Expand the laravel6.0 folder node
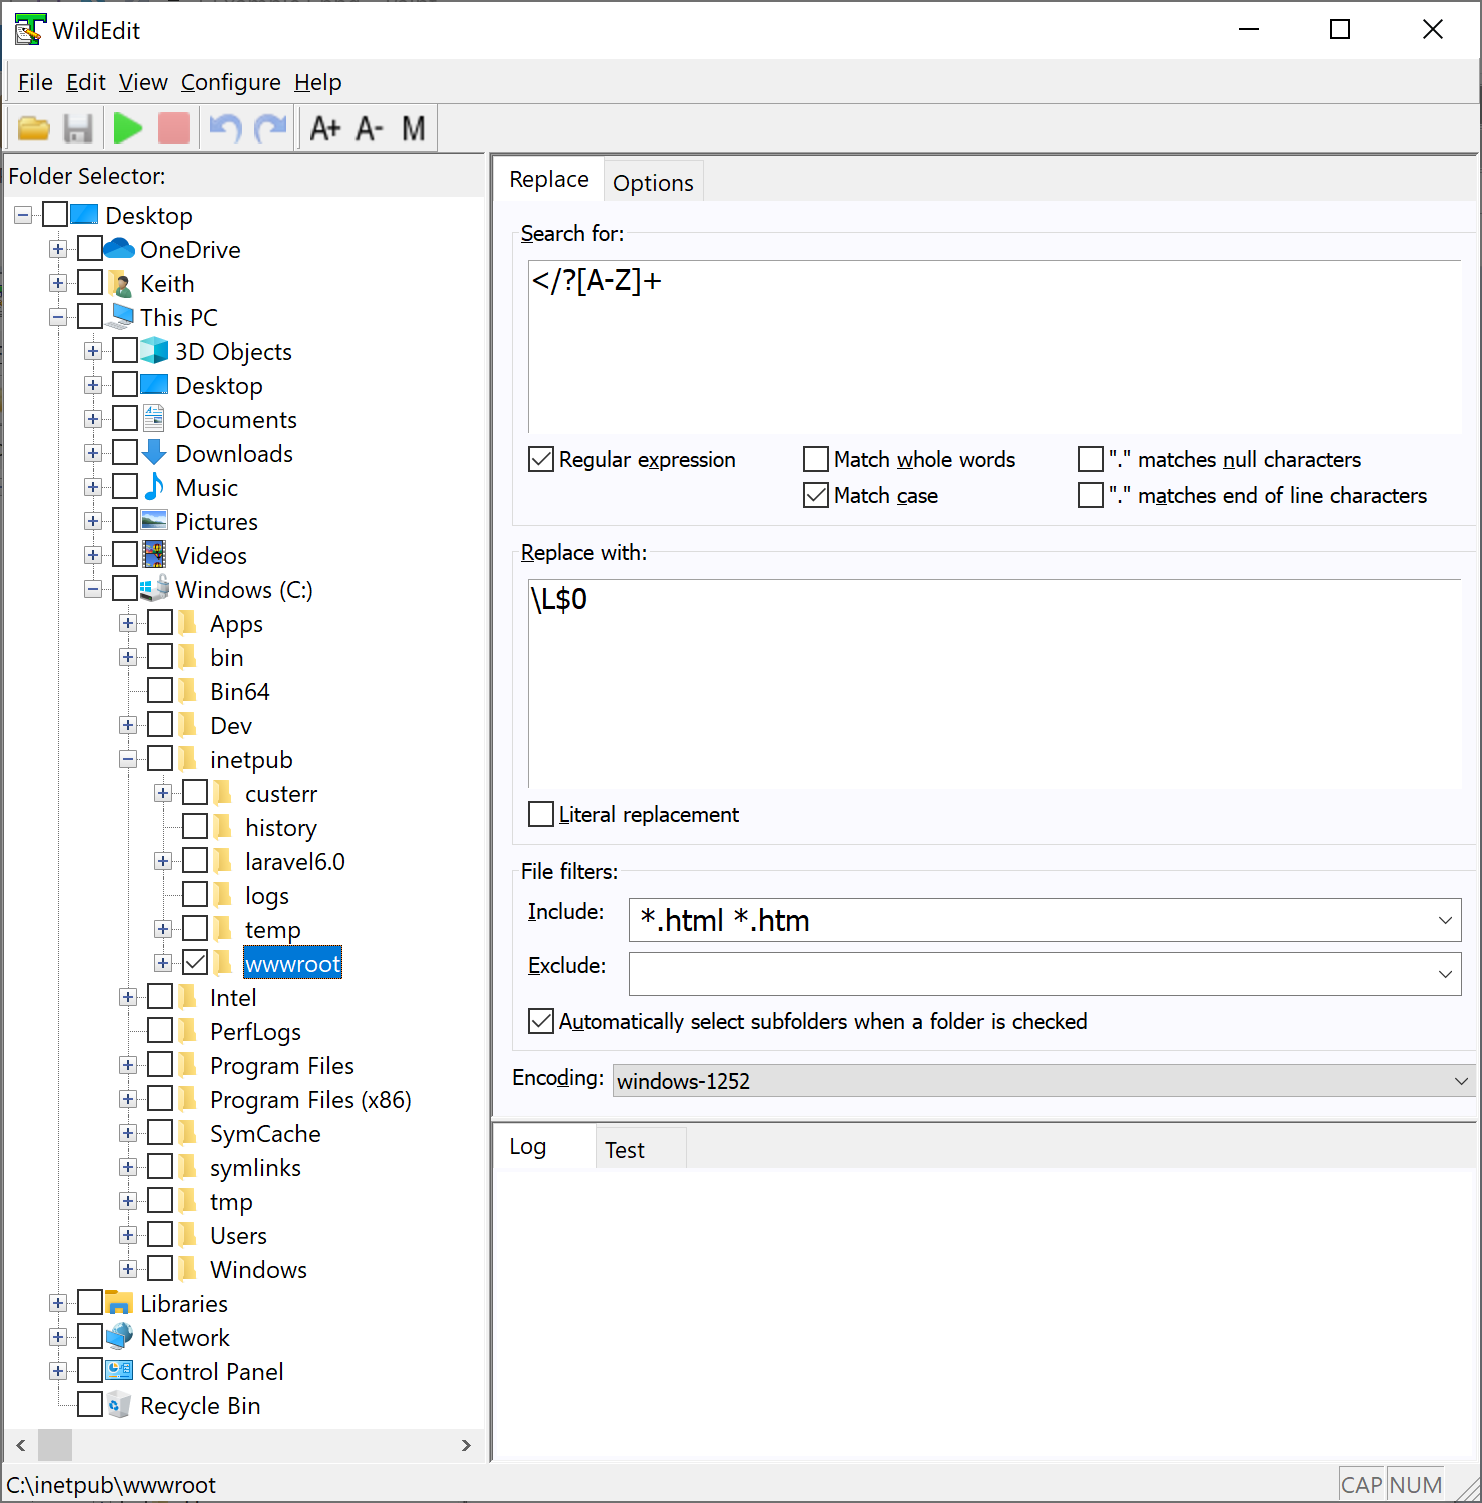 pos(163,861)
